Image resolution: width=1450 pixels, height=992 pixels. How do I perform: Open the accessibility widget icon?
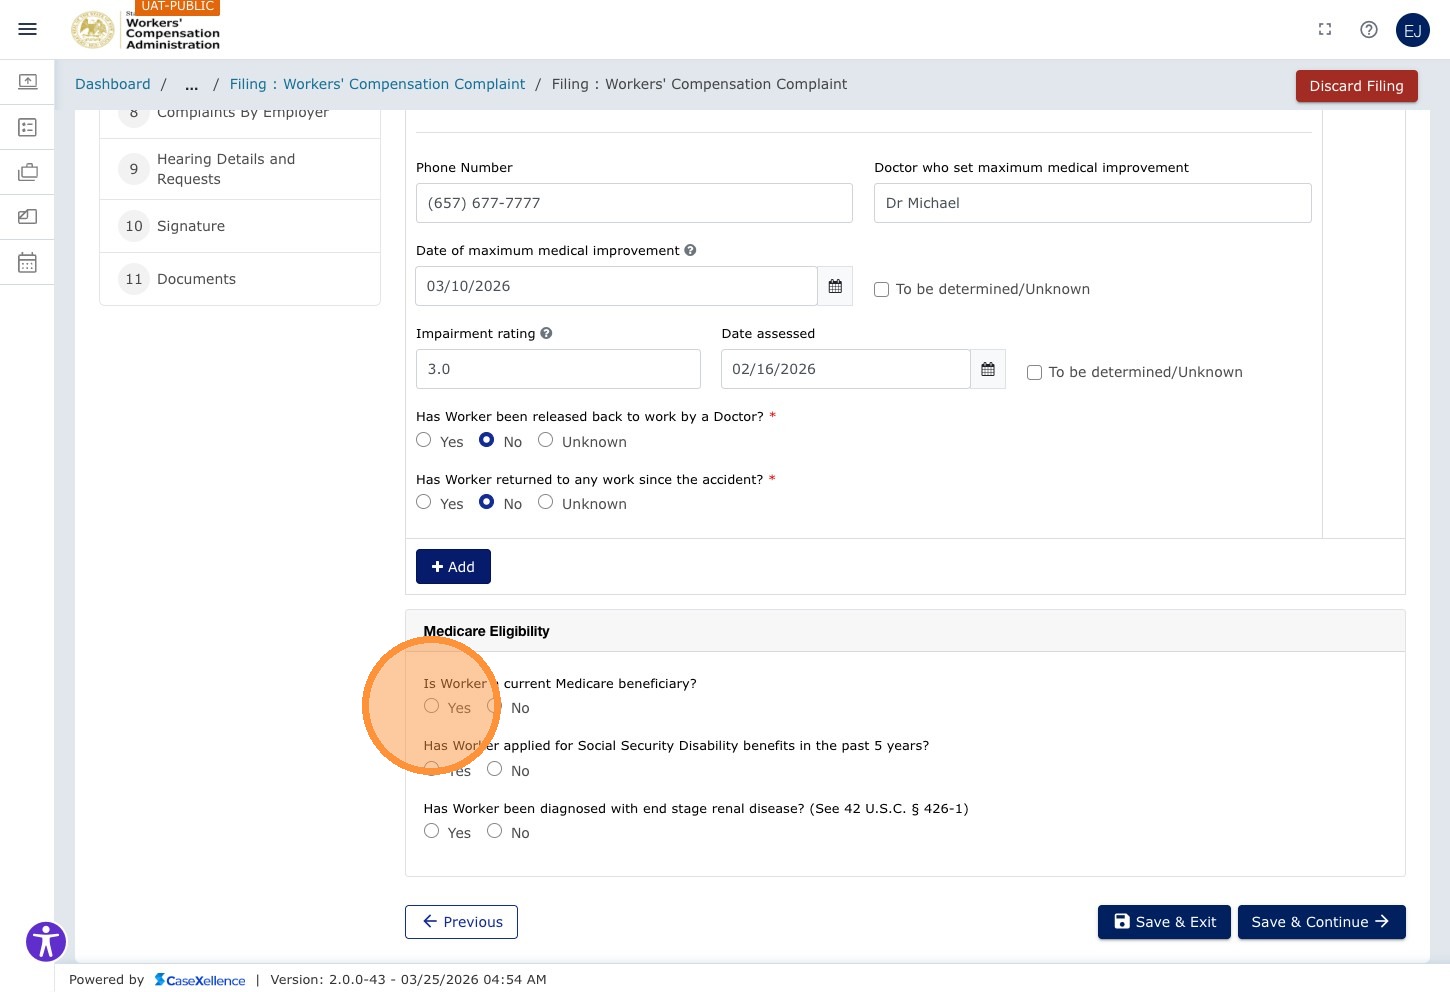click(x=46, y=941)
